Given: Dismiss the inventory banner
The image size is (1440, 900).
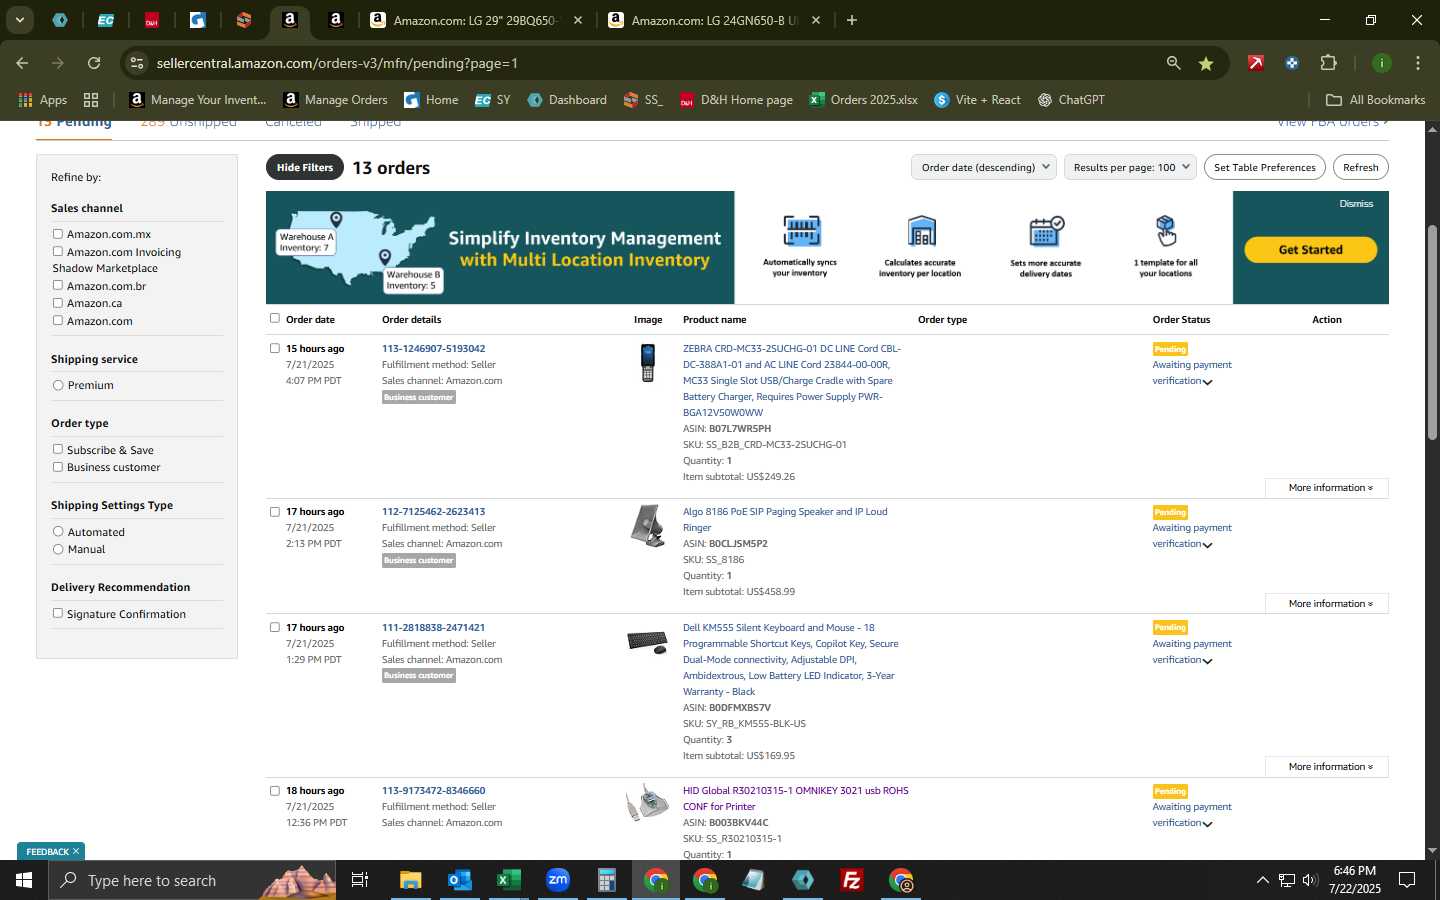Looking at the screenshot, I should coord(1356,203).
